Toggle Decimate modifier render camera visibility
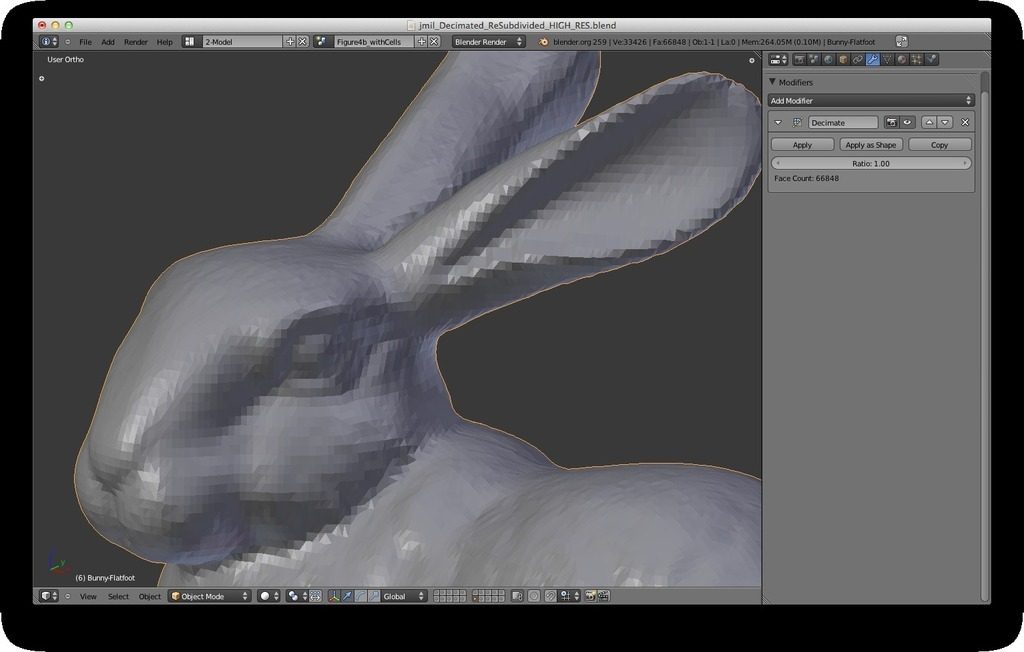Image resolution: width=1024 pixels, height=652 pixels. click(891, 122)
